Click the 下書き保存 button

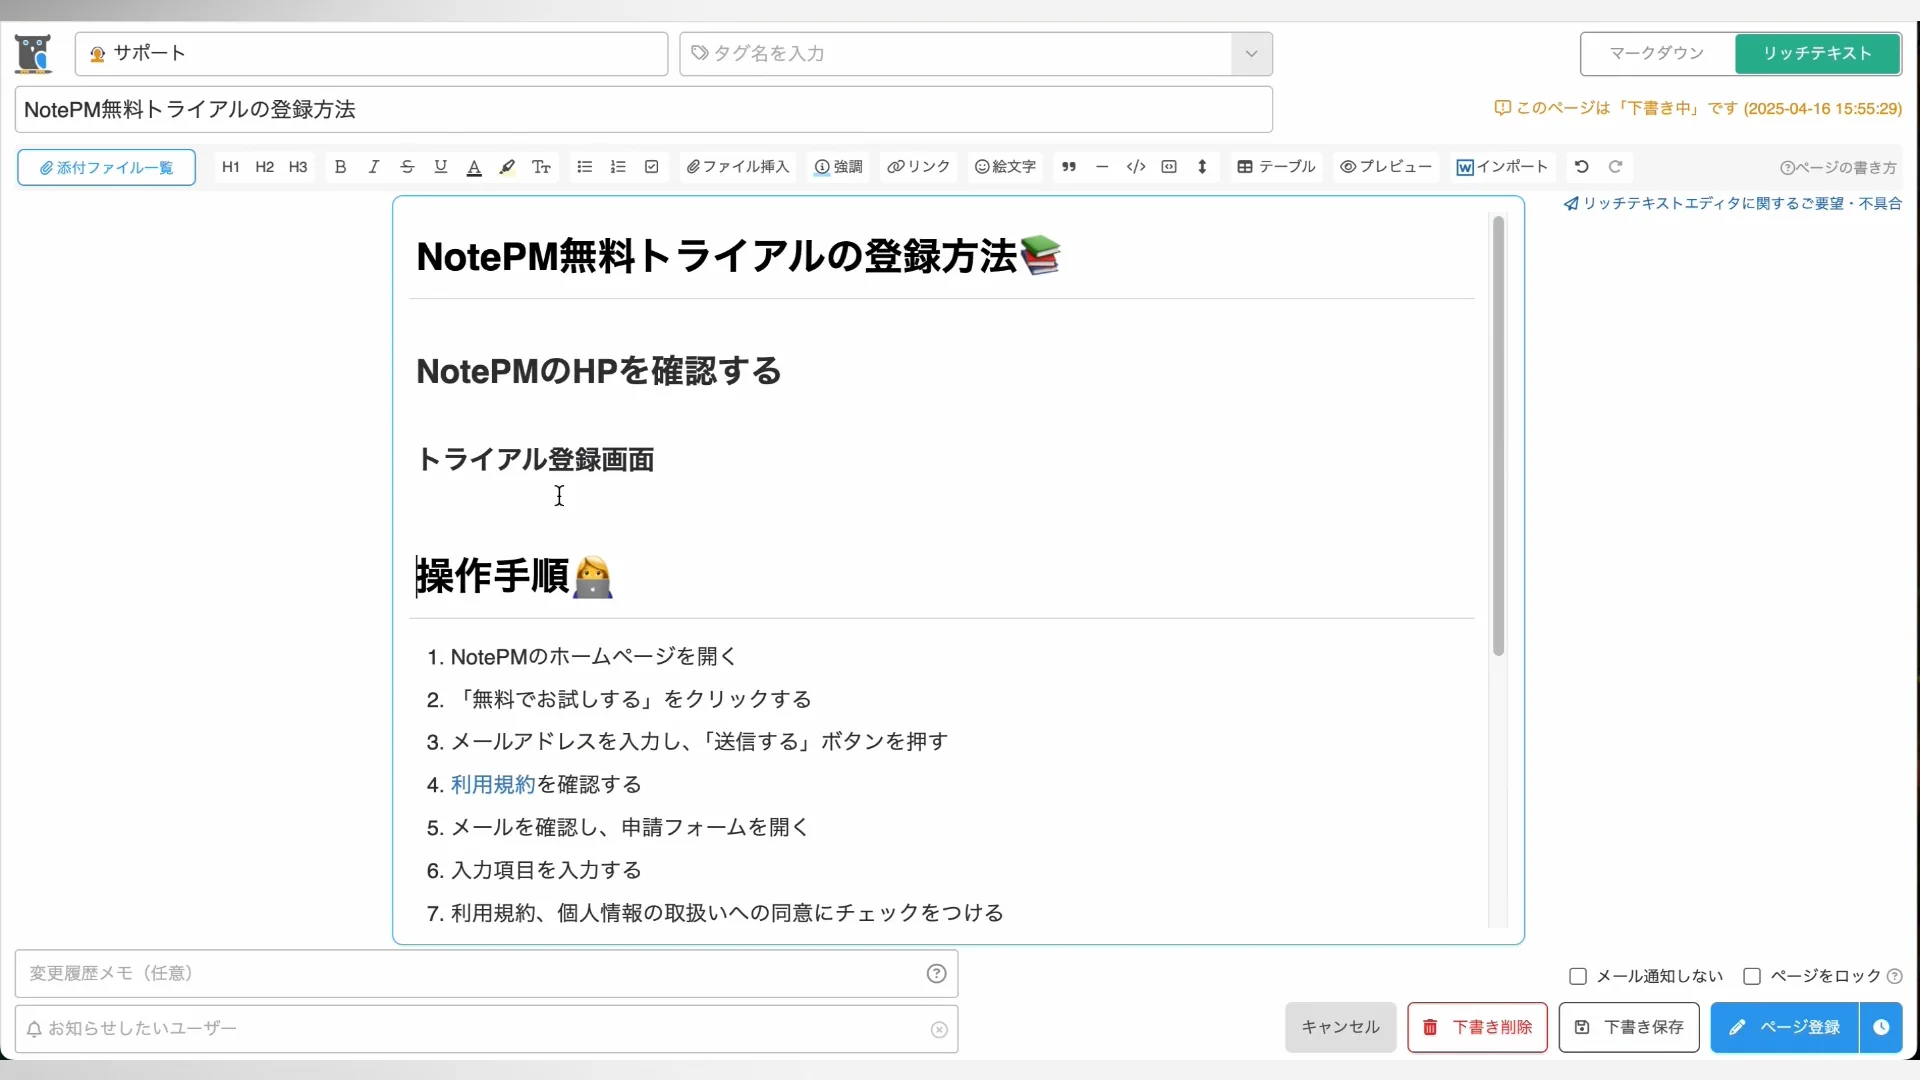[x=1629, y=1028]
